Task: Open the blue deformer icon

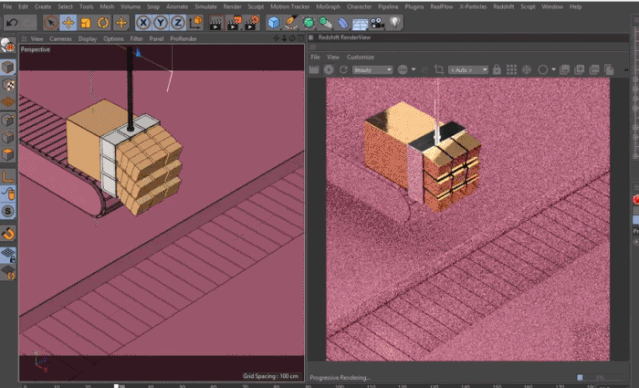Action: (343, 22)
